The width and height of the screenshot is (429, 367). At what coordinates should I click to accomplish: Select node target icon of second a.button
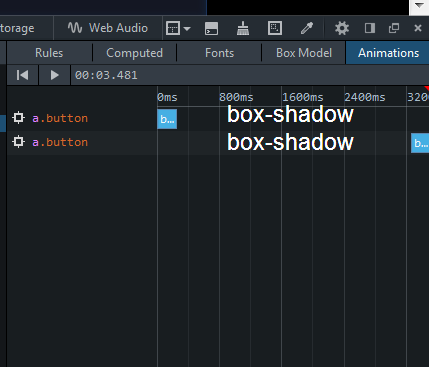[x=18, y=142]
